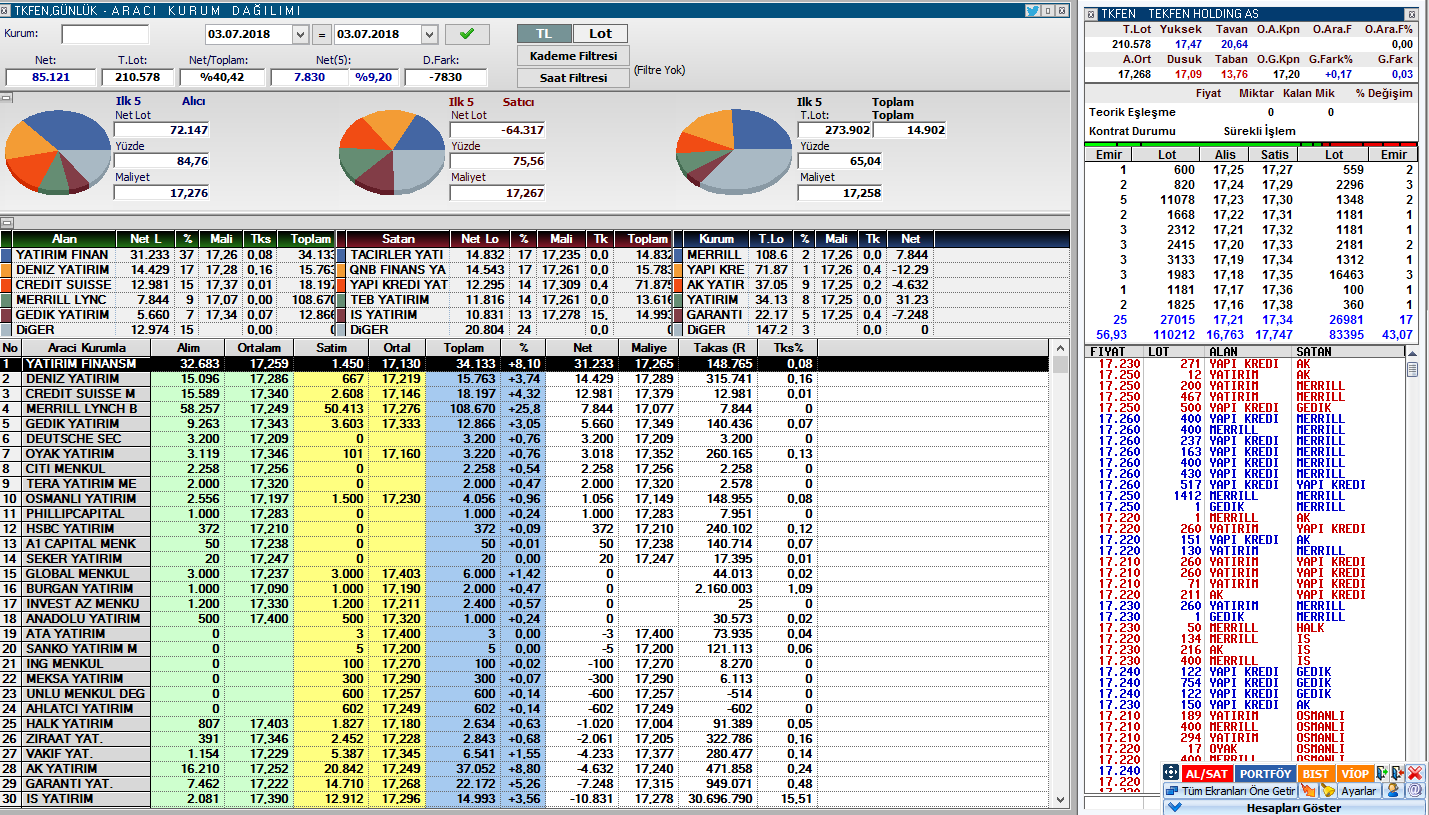
Task: Click the İlk 5 Alıcı pie chart
Action: (x=57, y=151)
